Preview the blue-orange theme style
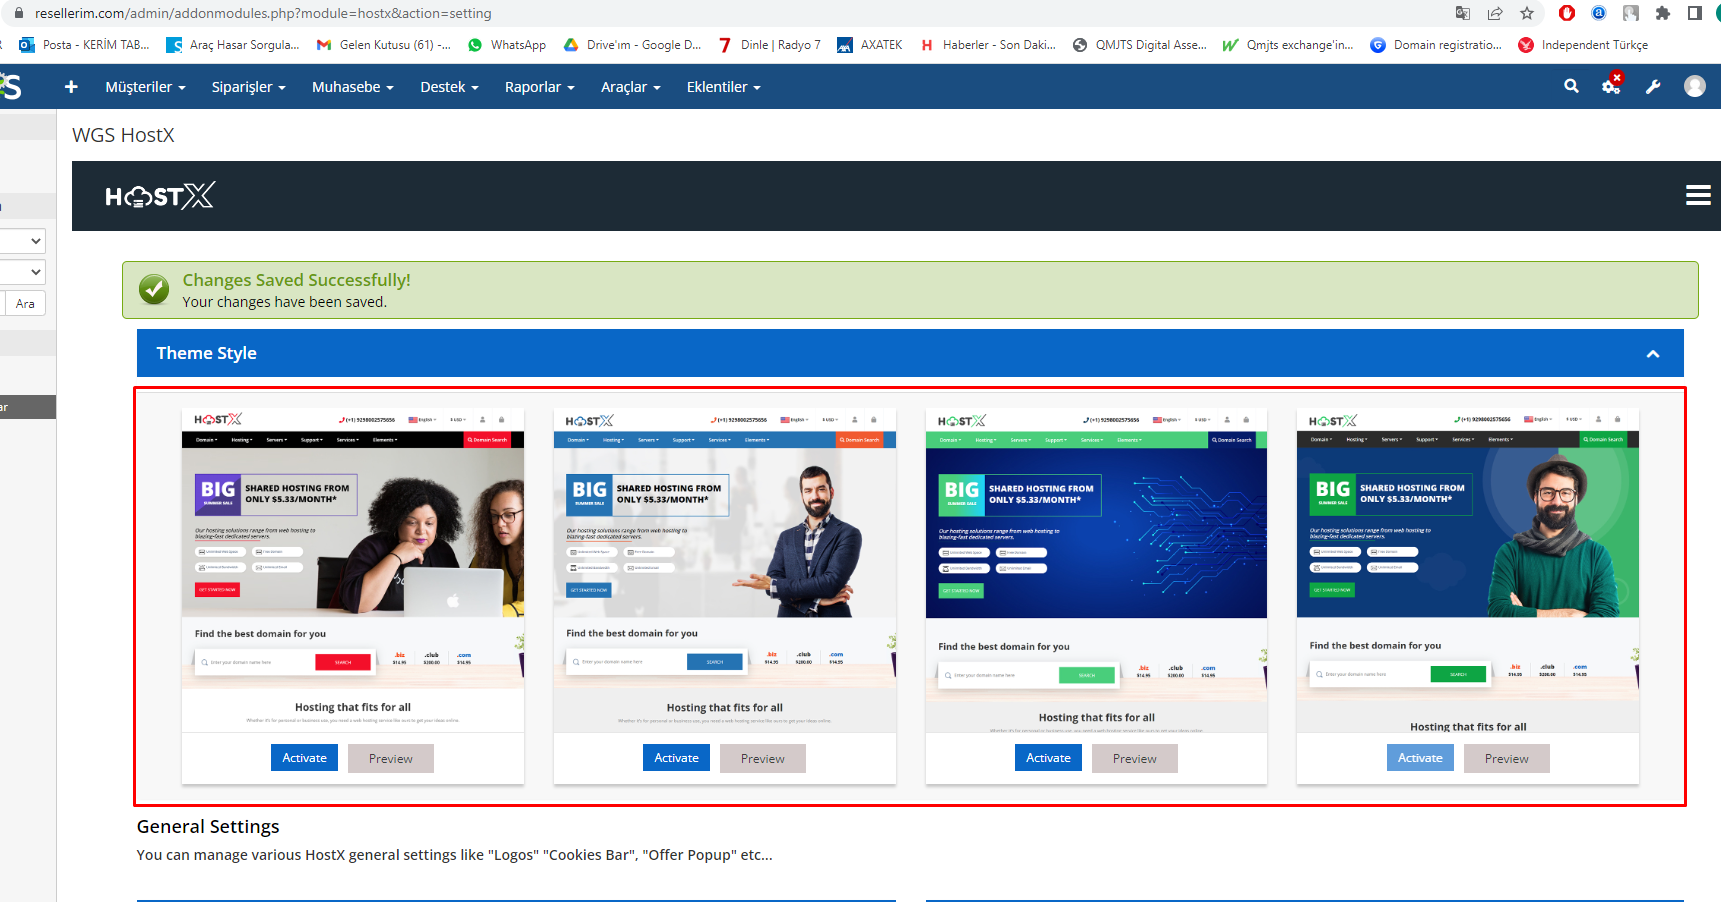This screenshot has height=902, width=1721. click(763, 759)
